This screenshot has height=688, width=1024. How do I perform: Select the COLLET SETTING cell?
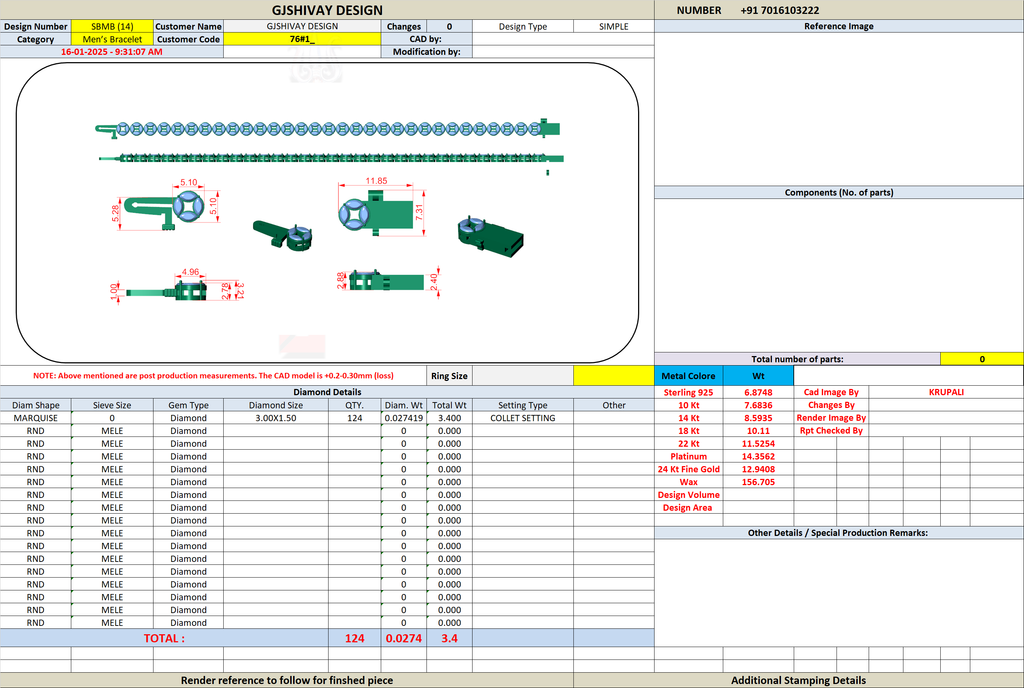click(x=522, y=418)
